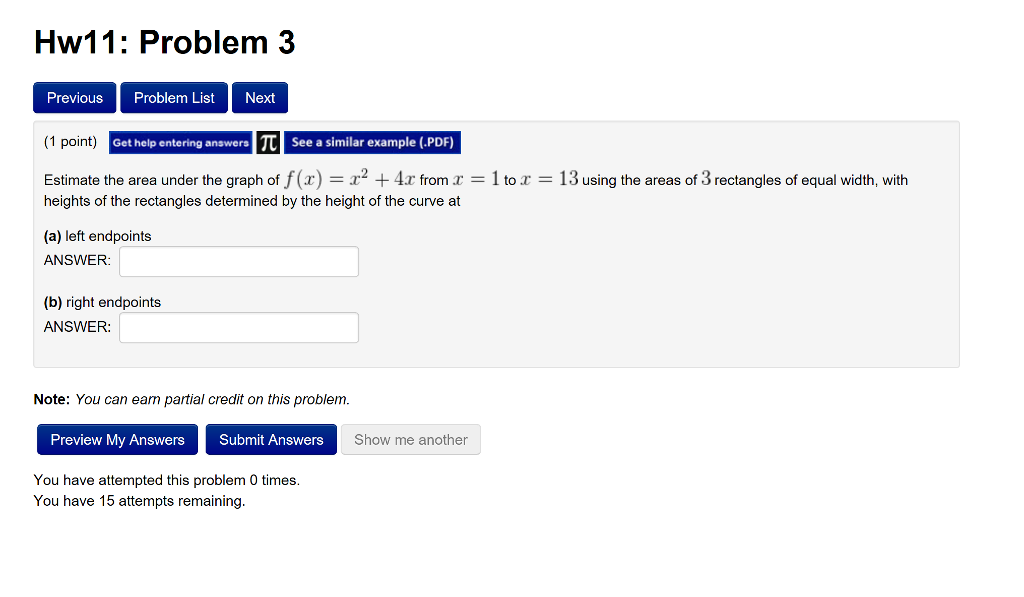Open "See a similar example (.PDF)"
This screenshot has width=1024, height=597.
click(371, 142)
